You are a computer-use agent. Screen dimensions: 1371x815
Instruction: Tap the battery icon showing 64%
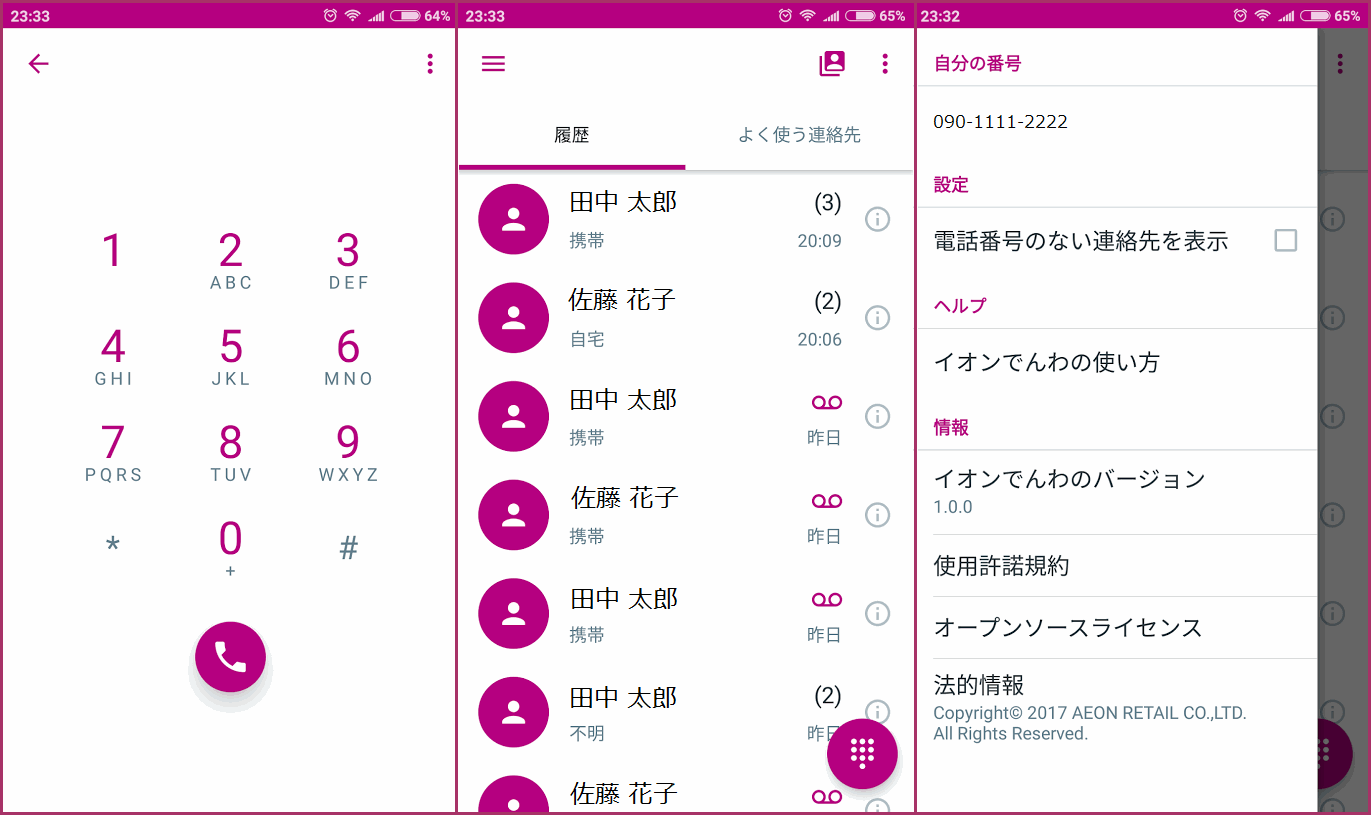click(x=404, y=15)
